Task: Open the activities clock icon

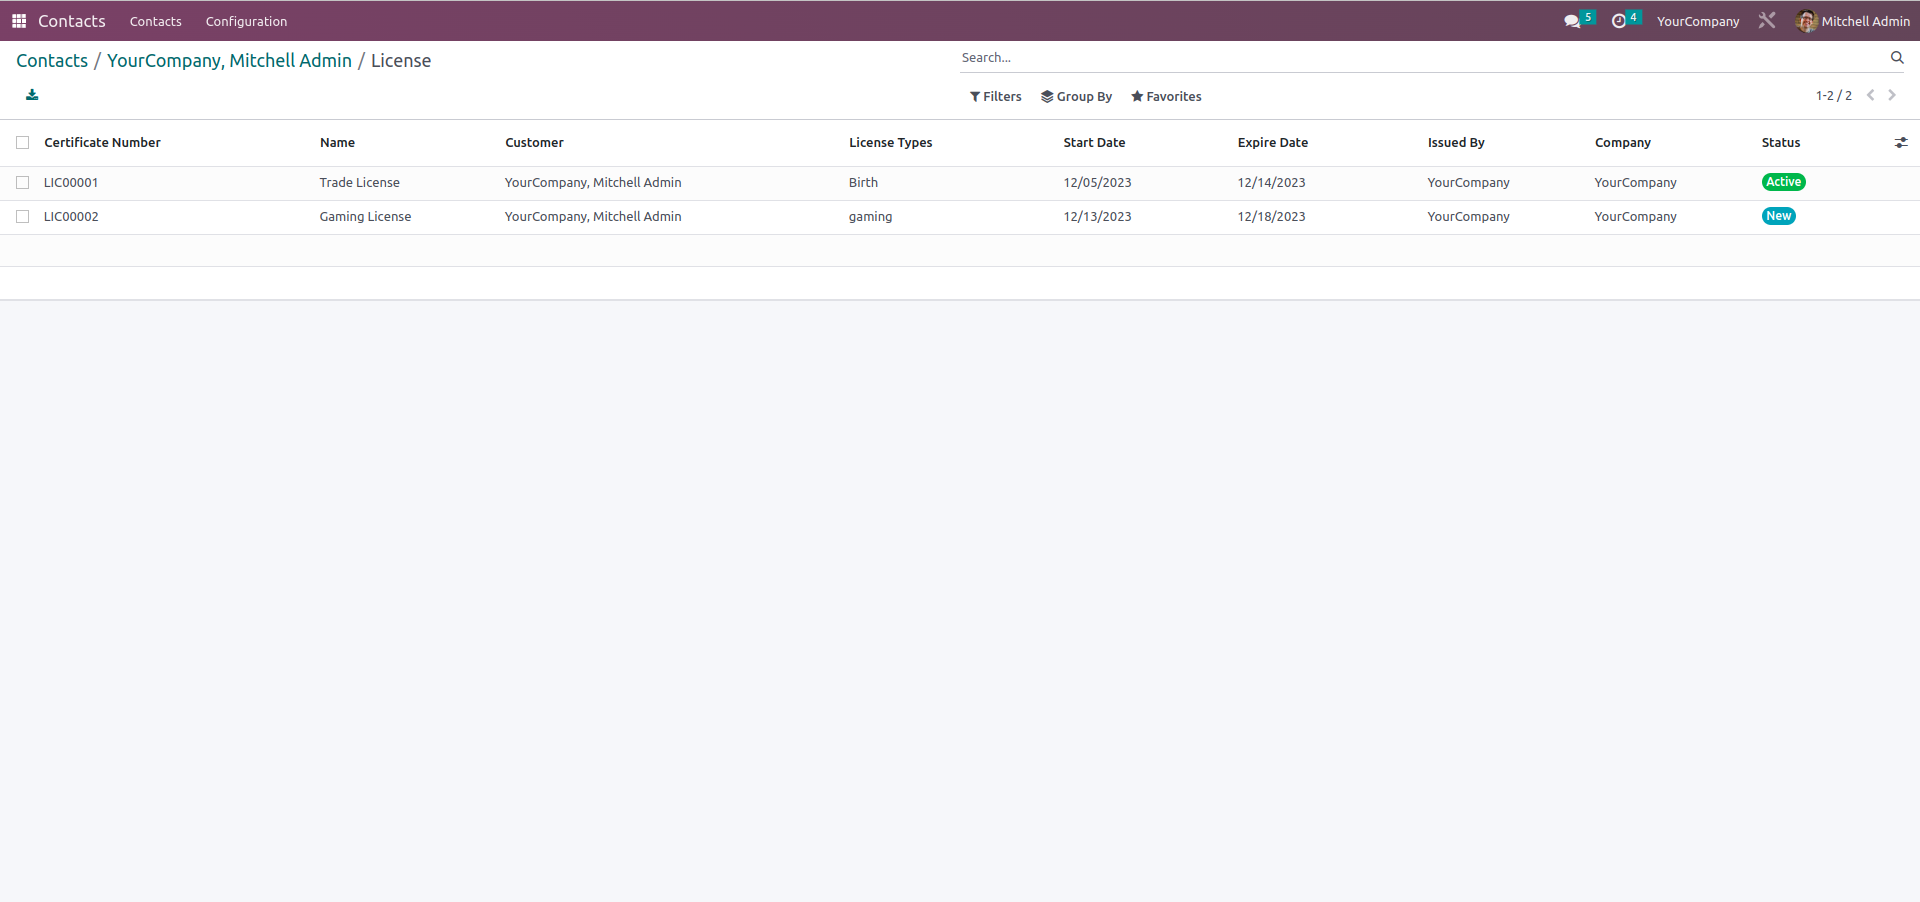Action: pos(1619,21)
